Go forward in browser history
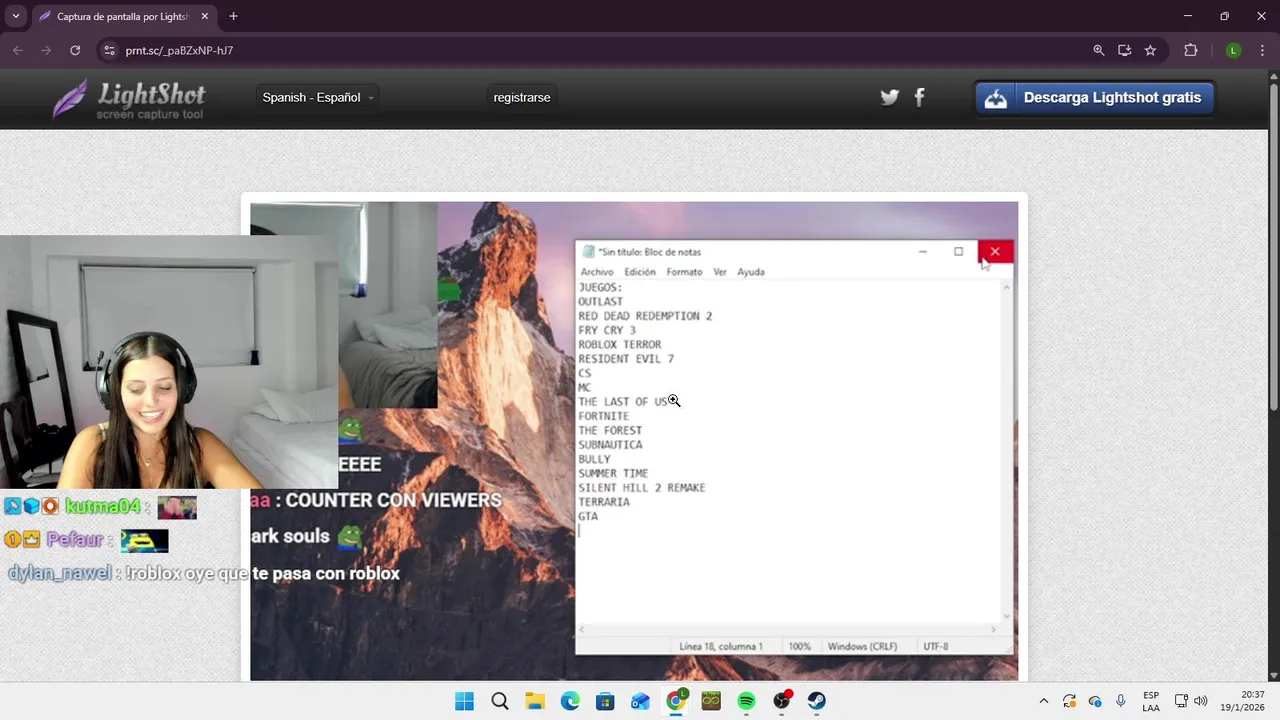The image size is (1280, 720). click(x=46, y=50)
